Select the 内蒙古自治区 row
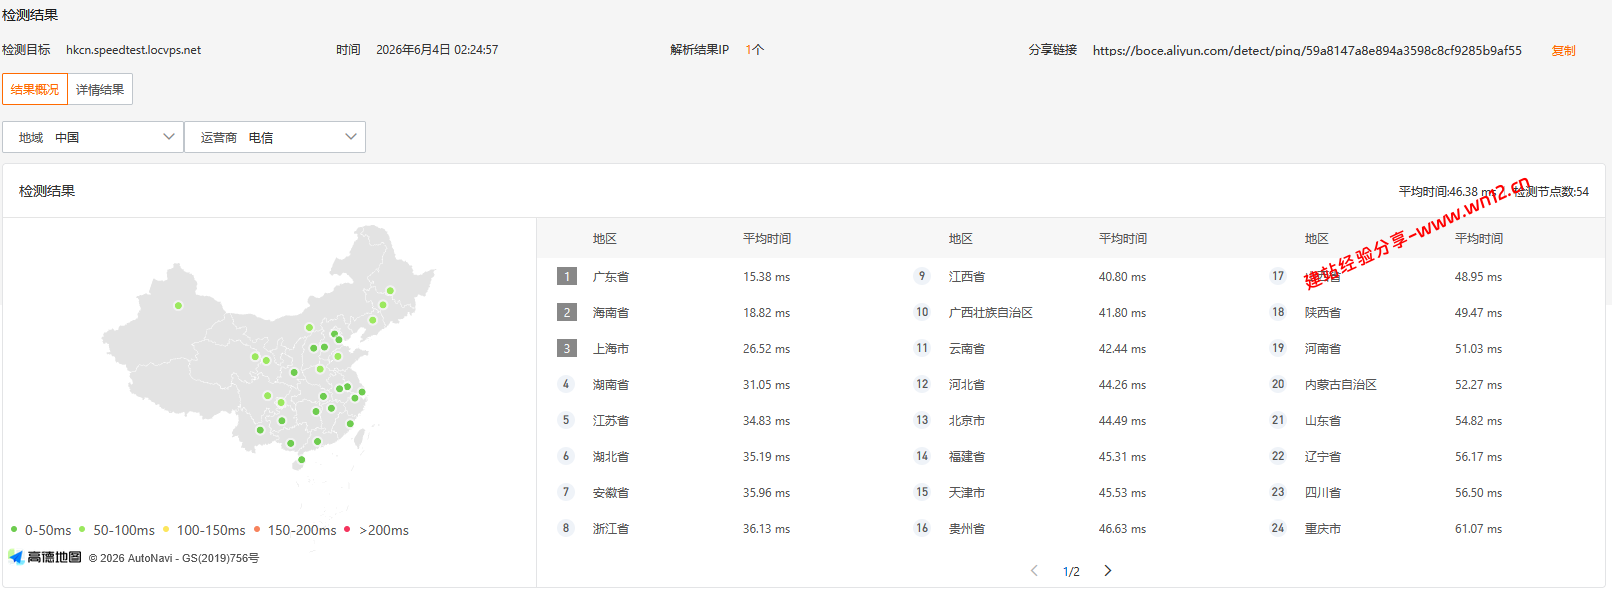Screen dimensions: 1612x597 click(1427, 385)
